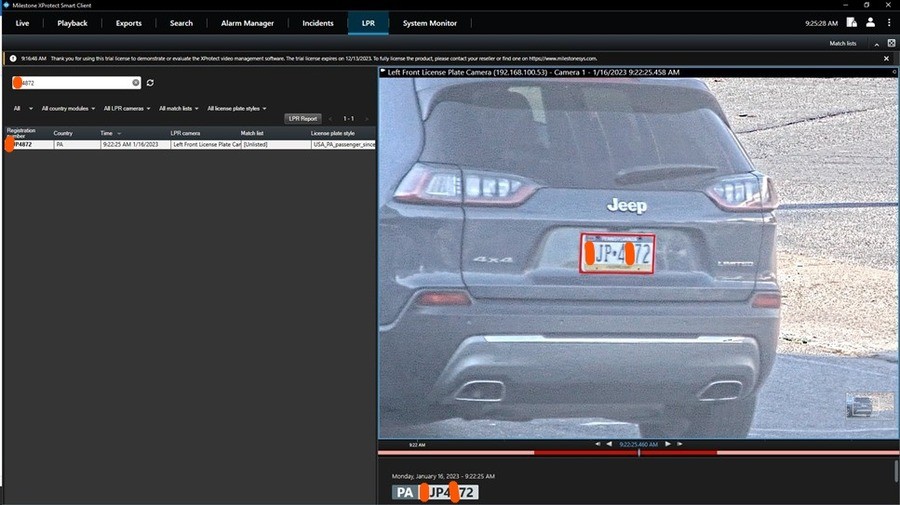Click the trial license info icon
This screenshot has height=505, width=900.
pyautogui.click(x=13, y=59)
